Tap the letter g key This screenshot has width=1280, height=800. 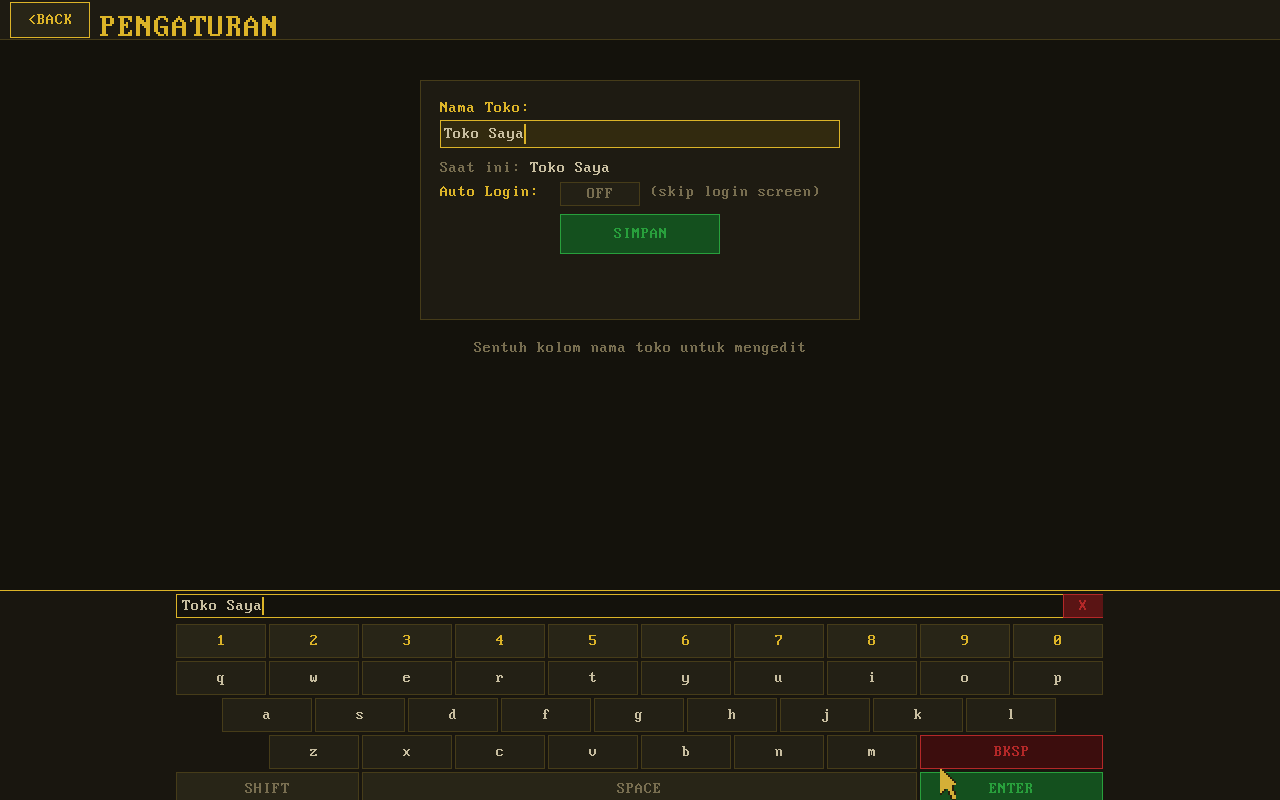tap(639, 715)
